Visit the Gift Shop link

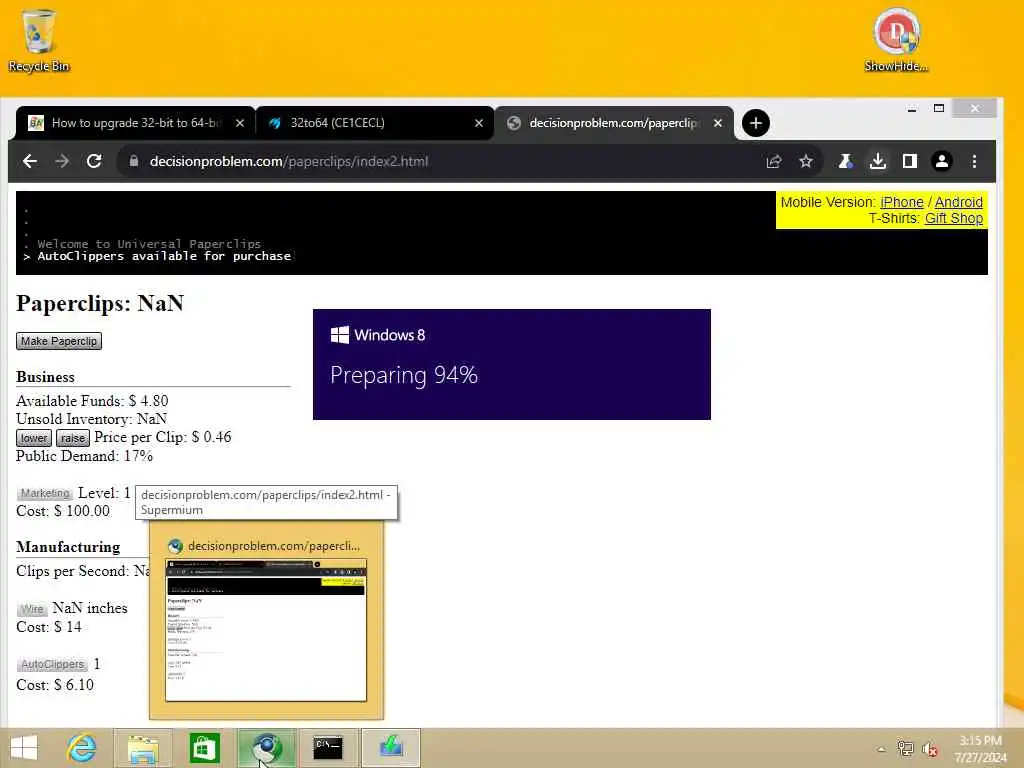[x=953, y=218]
